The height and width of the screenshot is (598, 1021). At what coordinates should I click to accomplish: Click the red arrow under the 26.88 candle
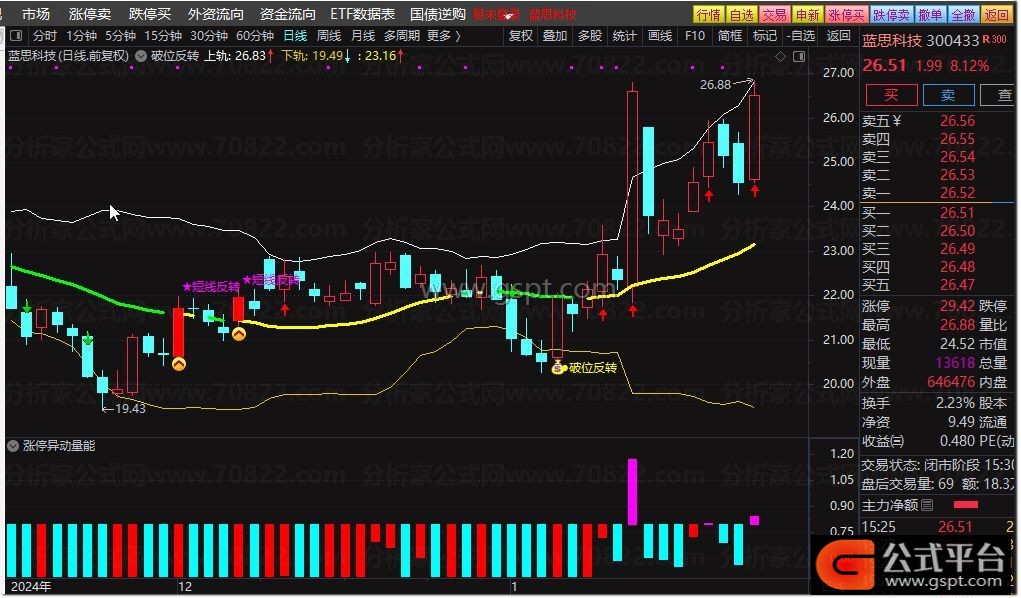pos(754,190)
